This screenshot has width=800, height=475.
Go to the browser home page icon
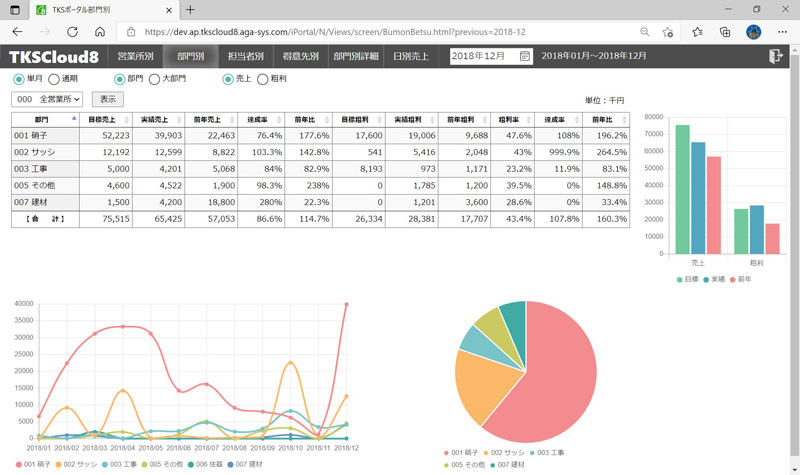[98, 32]
